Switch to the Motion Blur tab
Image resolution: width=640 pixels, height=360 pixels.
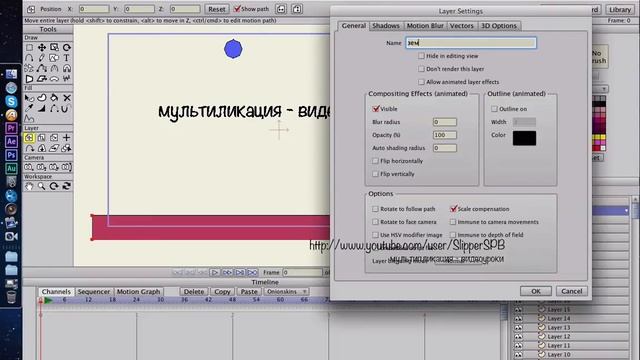pos(425,26)
